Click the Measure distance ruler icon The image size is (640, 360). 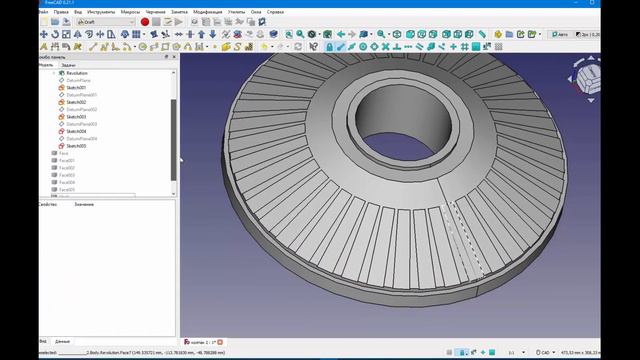(x=482, y=34)
